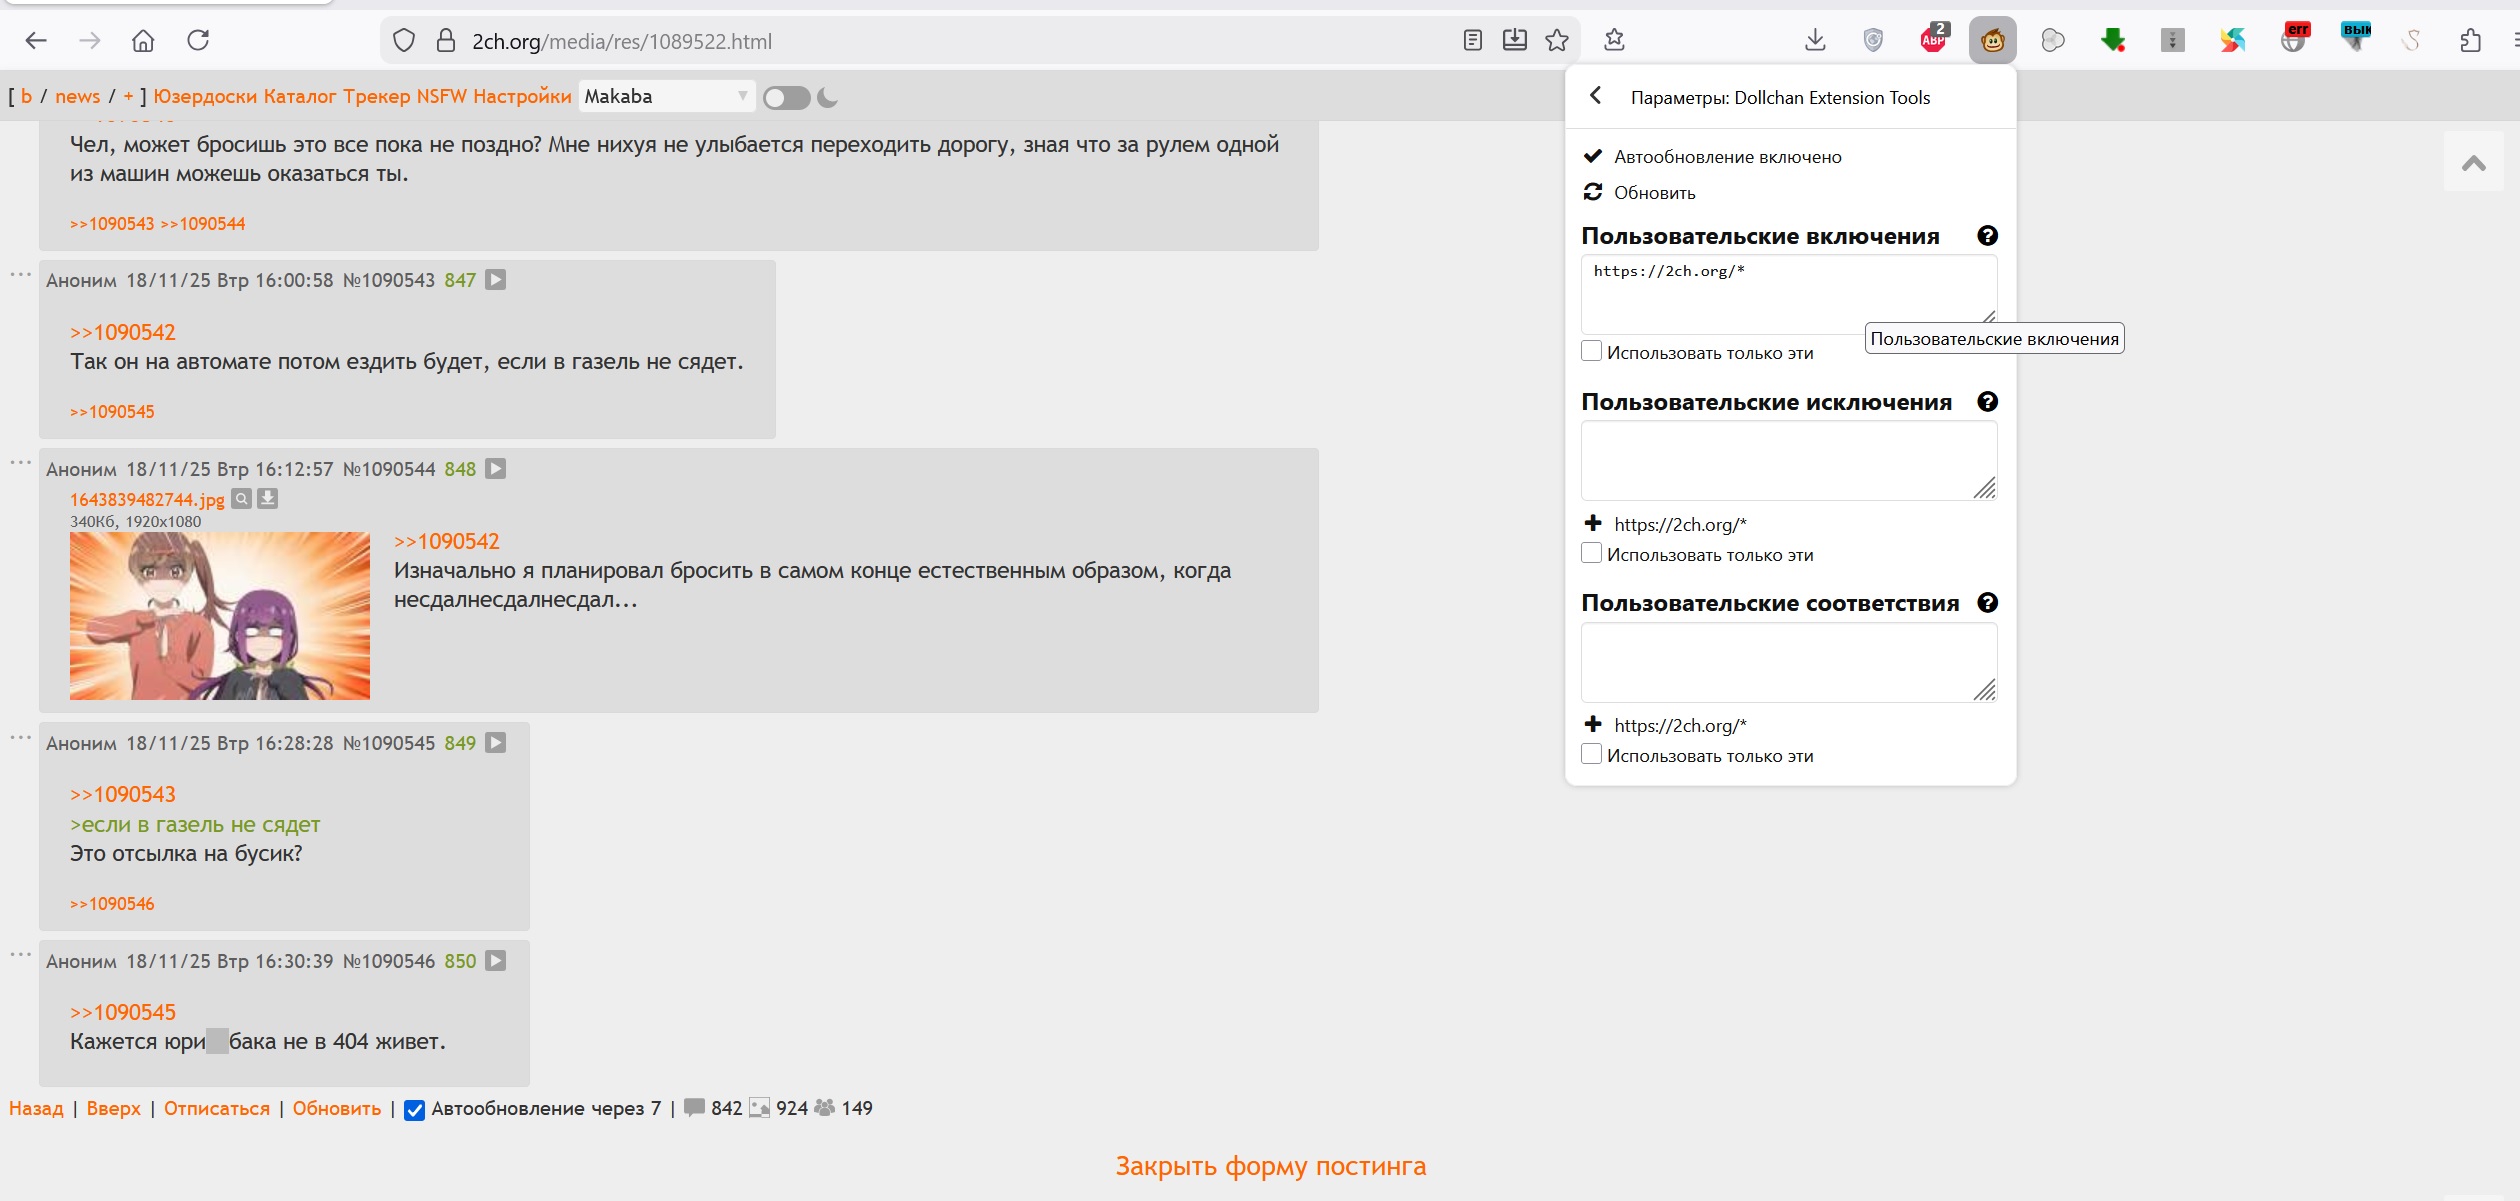2520x1201 pixels.
Task: Click the browser downloads arrow icon
Action: pos(1815,40)
